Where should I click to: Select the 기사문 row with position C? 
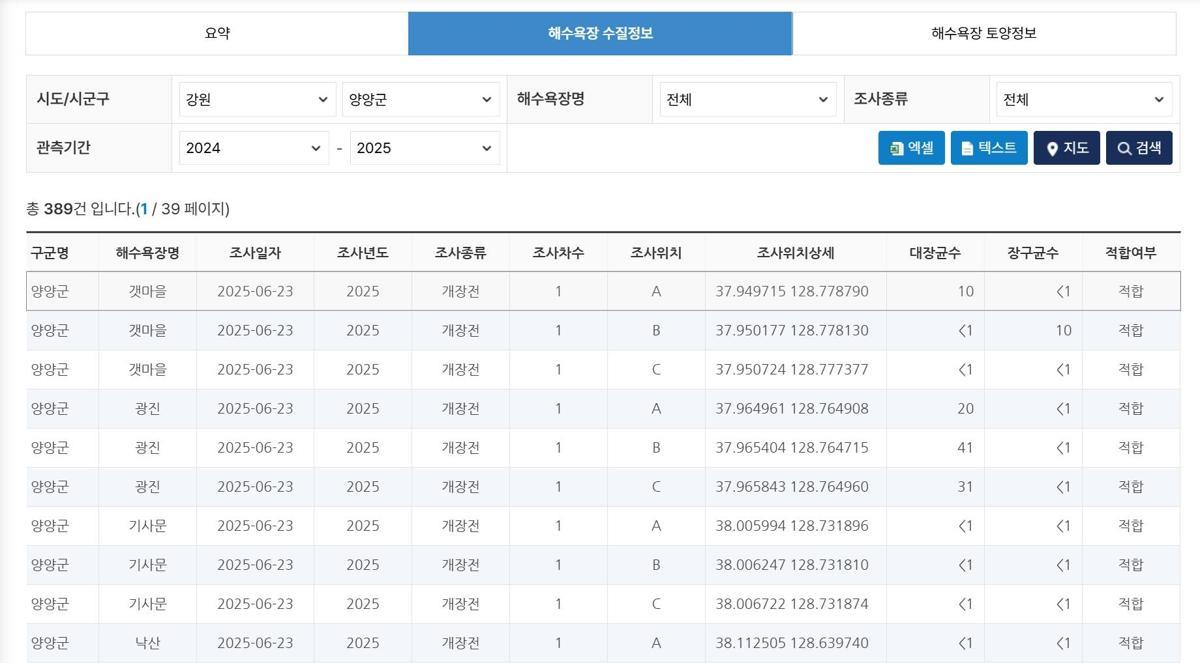(602, 604)
